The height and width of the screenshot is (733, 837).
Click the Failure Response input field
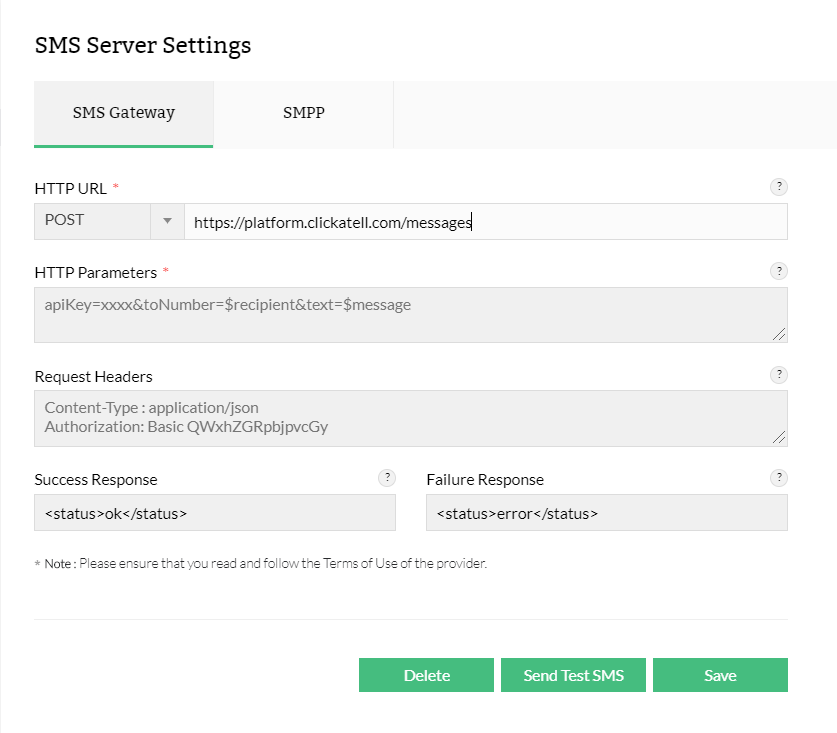point(606,513)
